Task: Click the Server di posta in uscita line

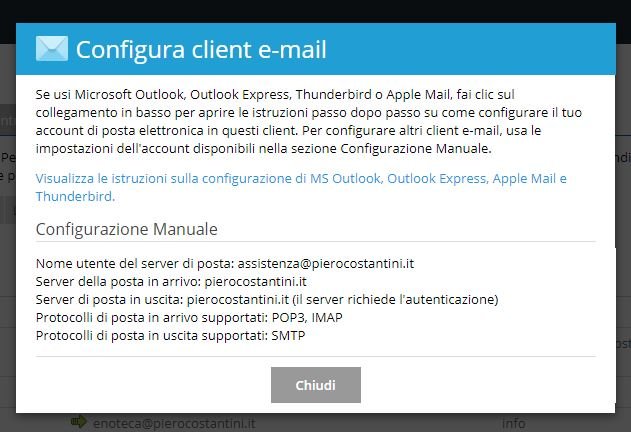Action: 267,300
